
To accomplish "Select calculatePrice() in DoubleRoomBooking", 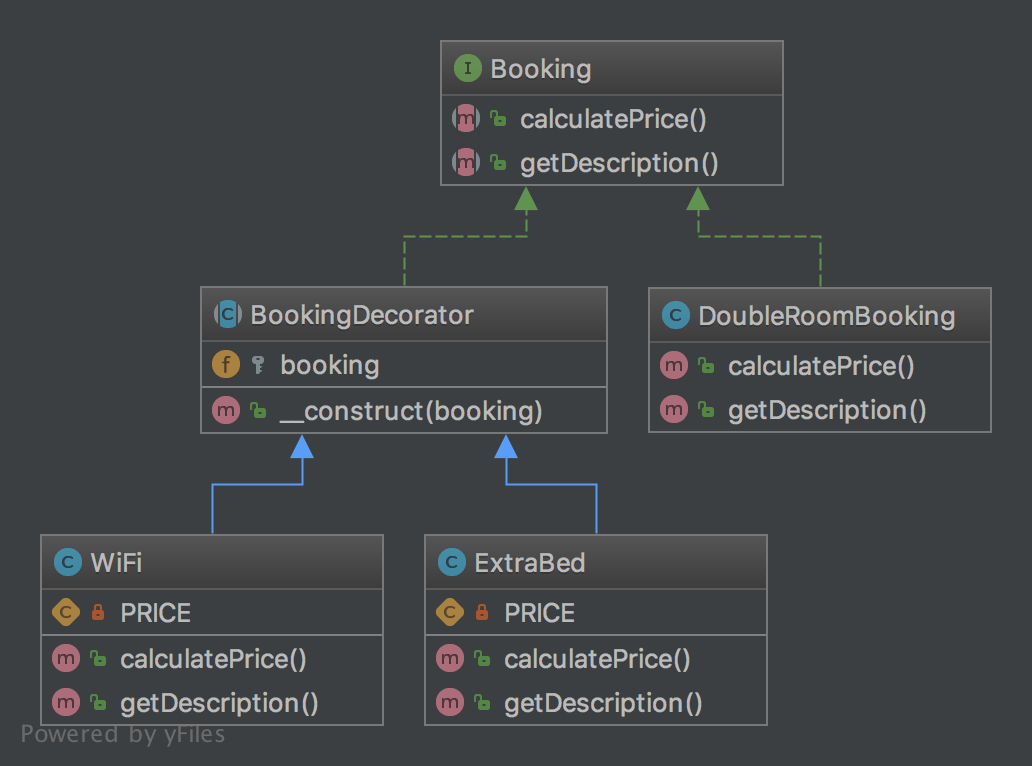I will coord(821,366).
